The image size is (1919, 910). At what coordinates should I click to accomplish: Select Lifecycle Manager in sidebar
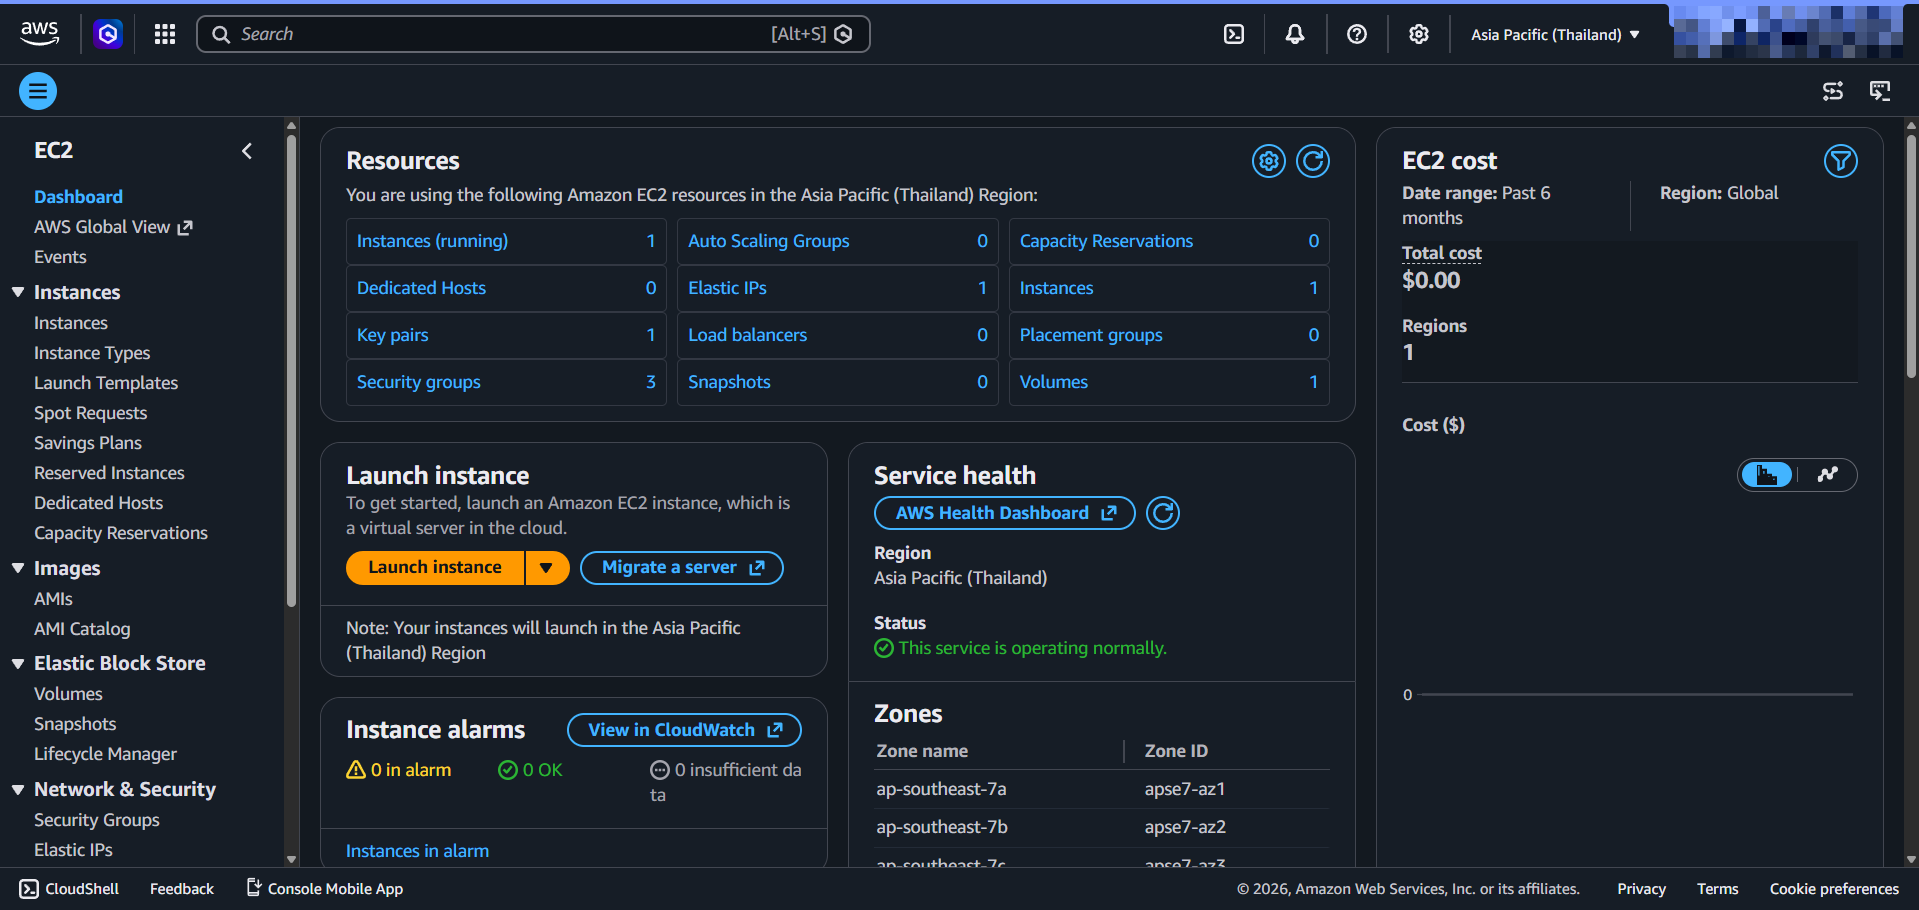click(105, 754)
